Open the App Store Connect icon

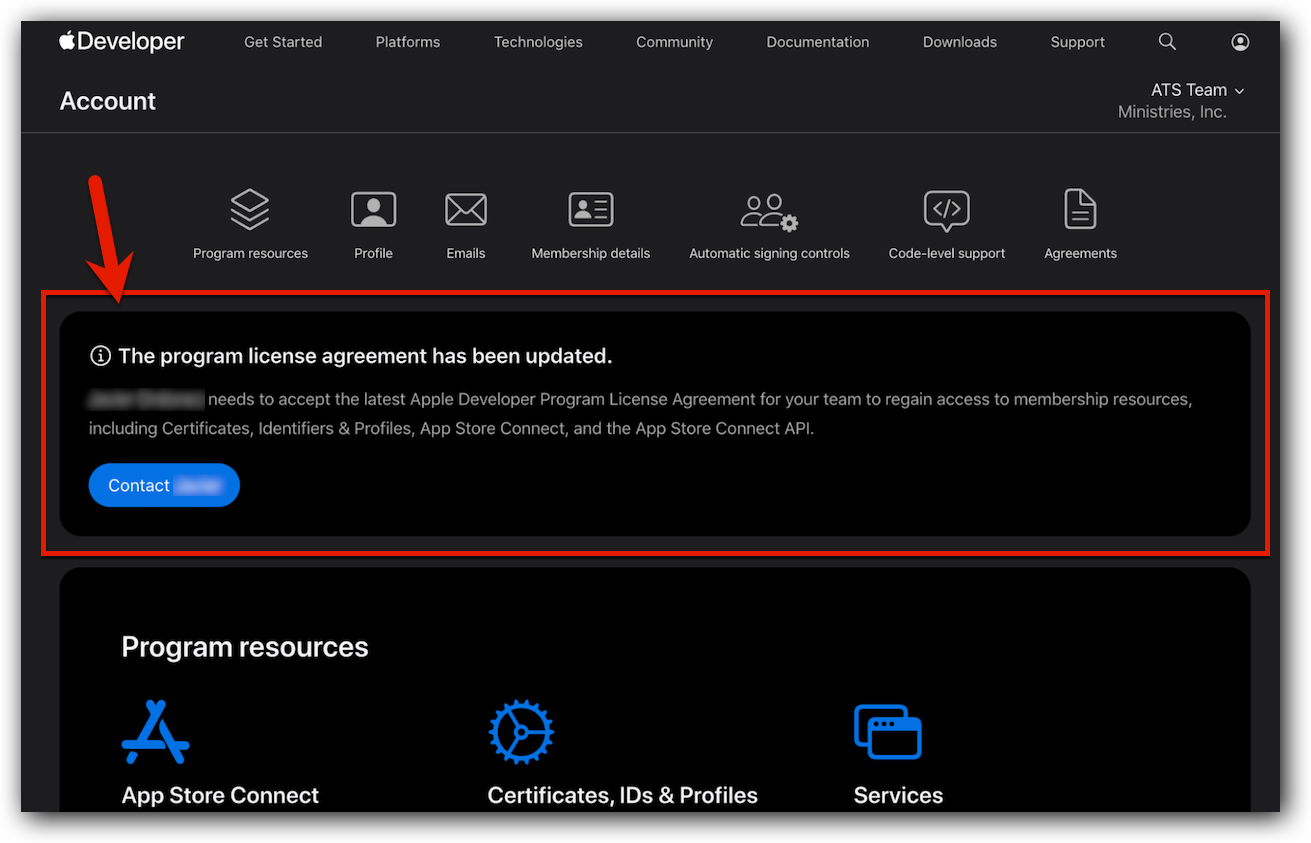pyautogui.click(x=155, y=733)
